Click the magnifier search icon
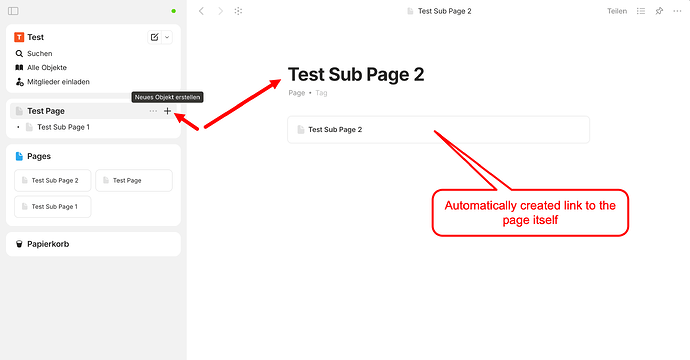The image size is (690, 360). point(19,53)
